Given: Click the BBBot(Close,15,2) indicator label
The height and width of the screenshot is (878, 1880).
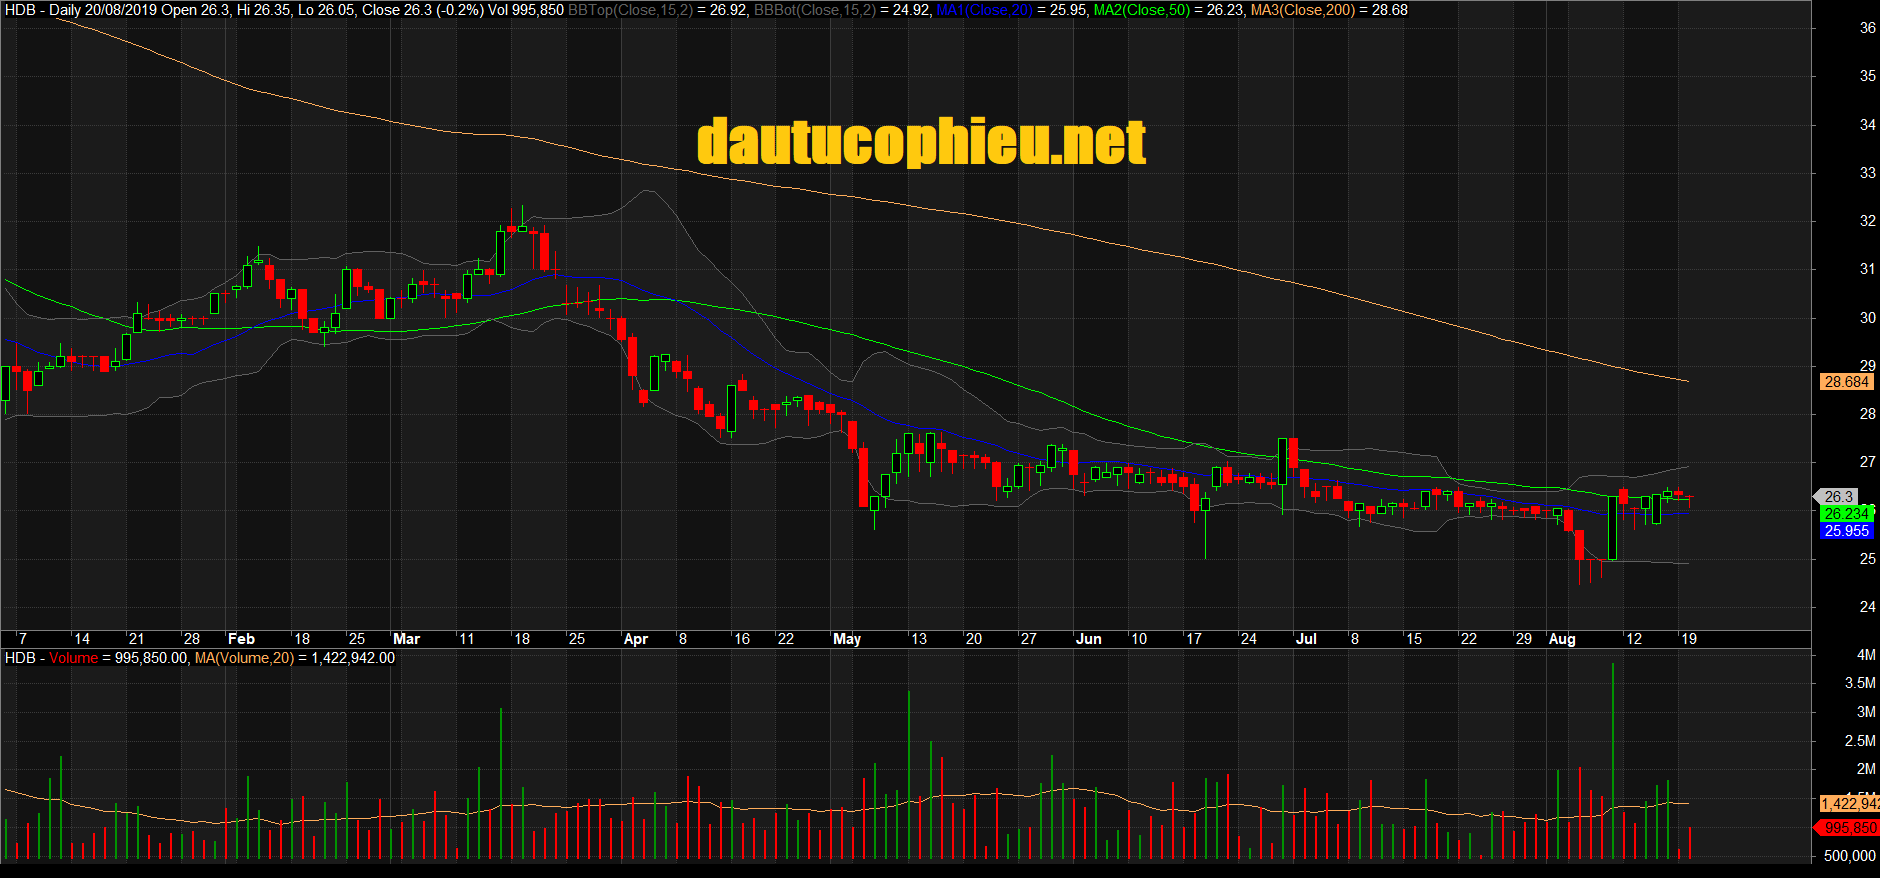Looking at the screenshot, I should 814,10.
